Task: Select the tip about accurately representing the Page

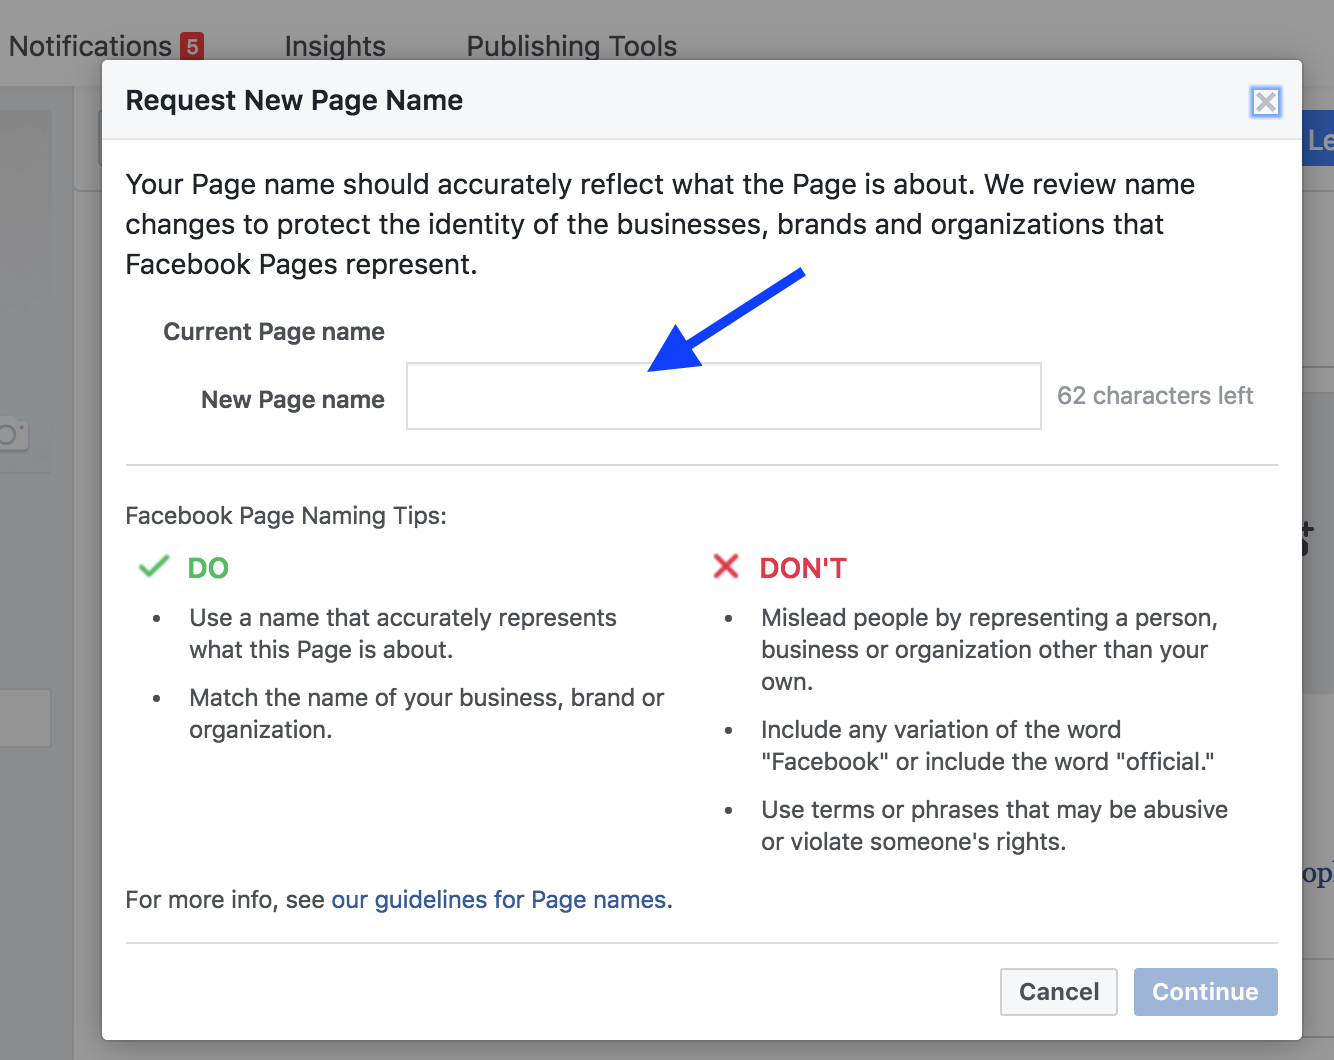Action: [403, 634]
